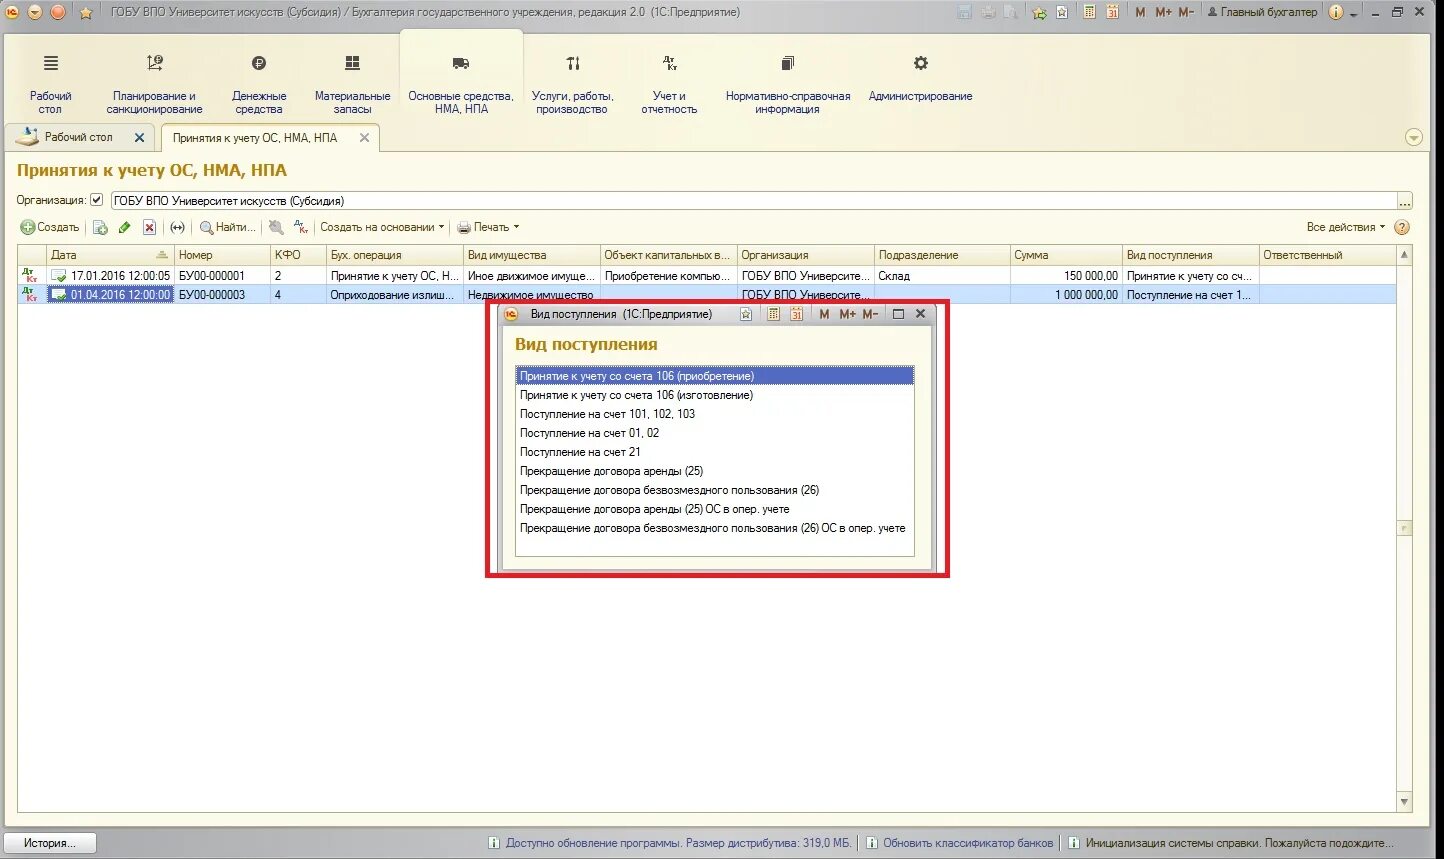Click the program update available link
This screenshot has width=1444, height=859.
pos(679,843)
